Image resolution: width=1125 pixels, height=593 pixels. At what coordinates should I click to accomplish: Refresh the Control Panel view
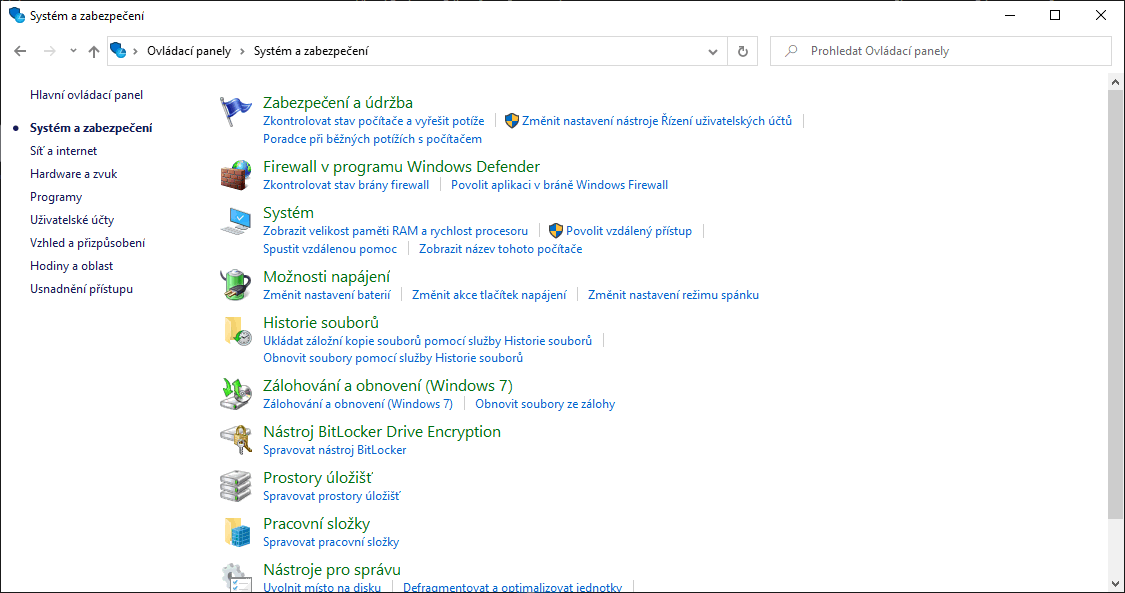[x=742, y=51]
